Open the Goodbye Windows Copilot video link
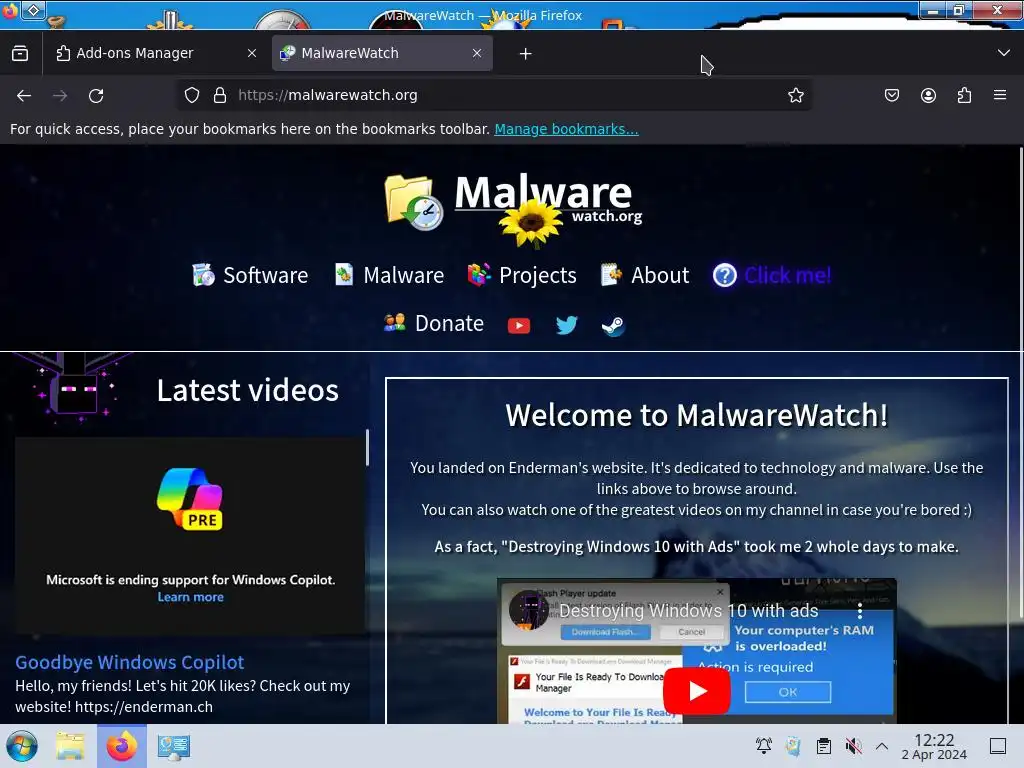 (x=129, y=662)
